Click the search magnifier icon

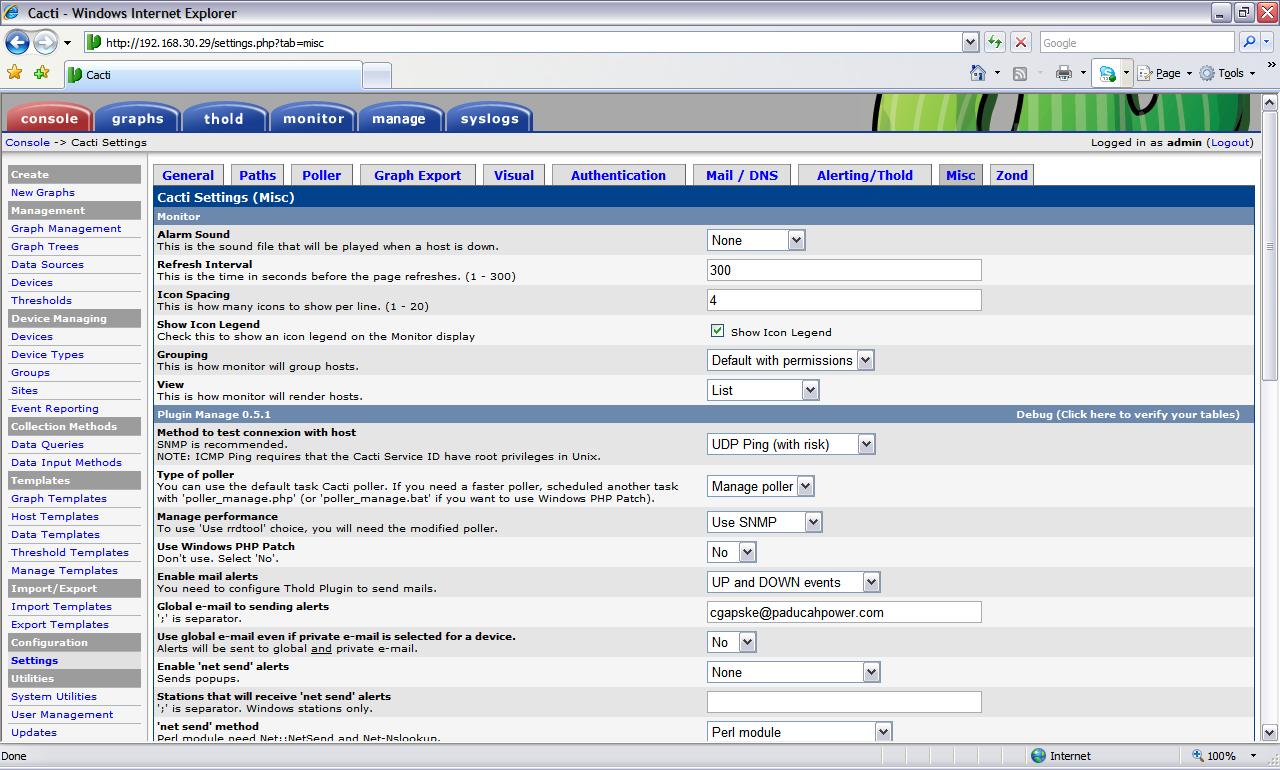[x=1248, y=42]
